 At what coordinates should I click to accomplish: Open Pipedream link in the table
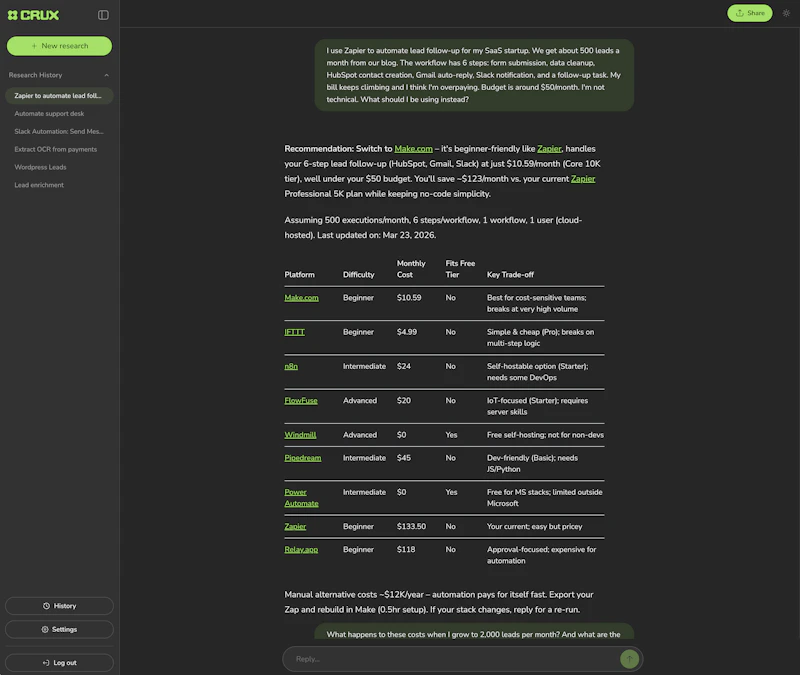coord(303,458)
